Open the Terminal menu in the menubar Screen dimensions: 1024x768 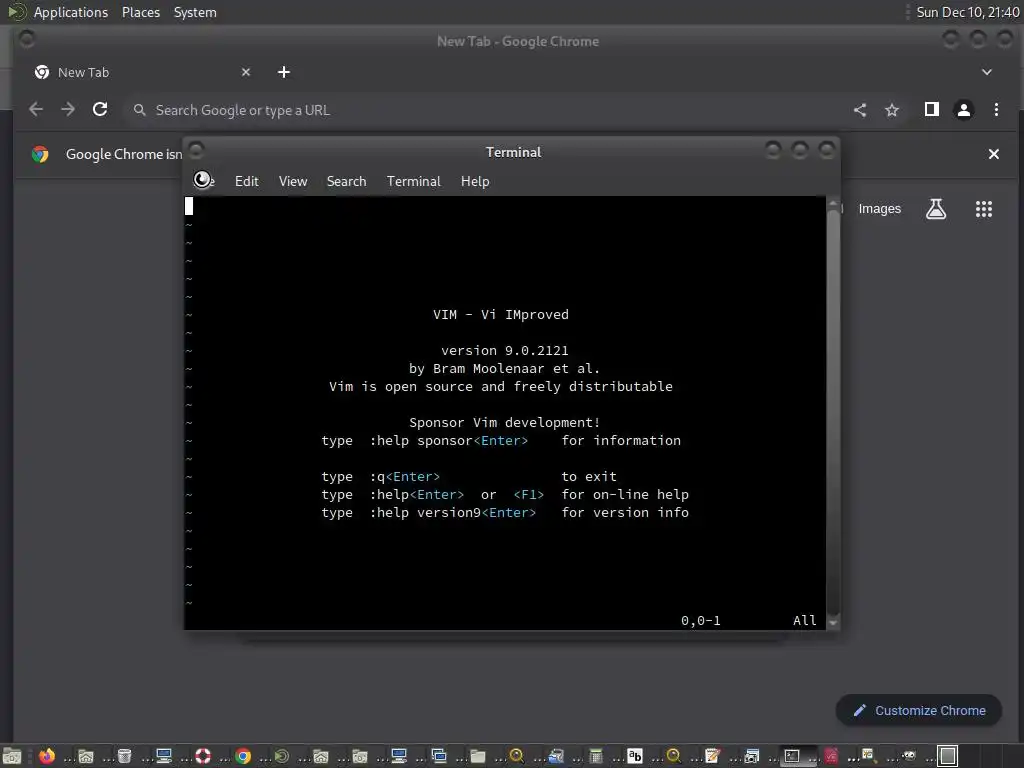413,182
